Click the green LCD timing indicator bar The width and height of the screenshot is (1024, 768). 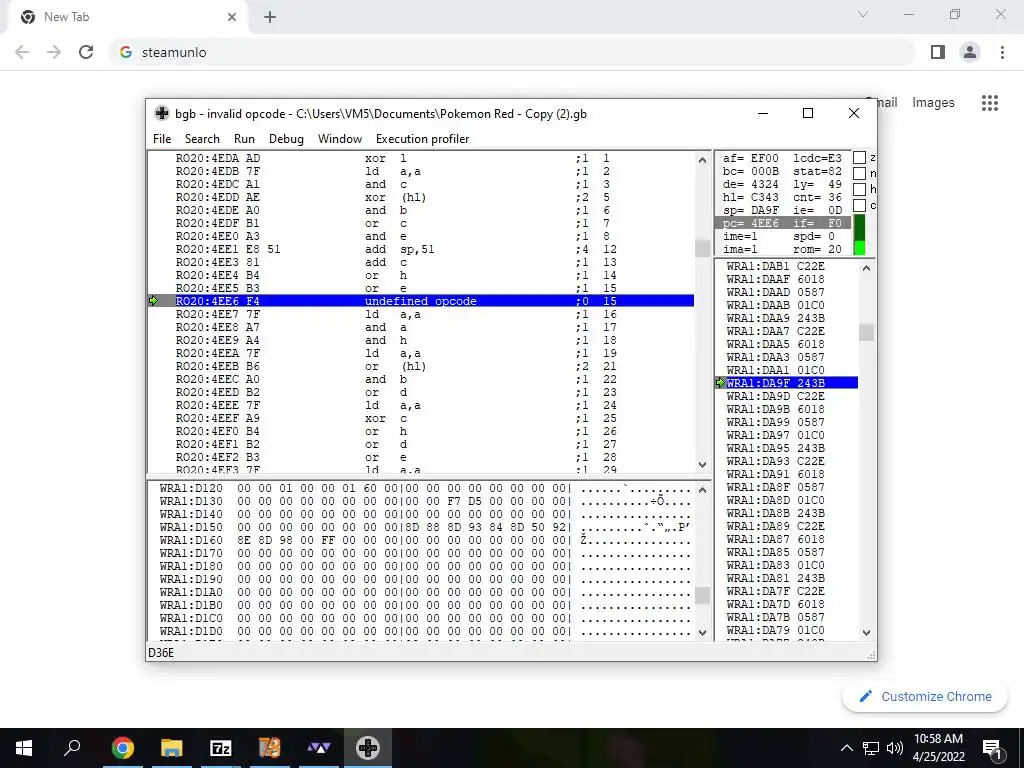click(x=859, y=235)
